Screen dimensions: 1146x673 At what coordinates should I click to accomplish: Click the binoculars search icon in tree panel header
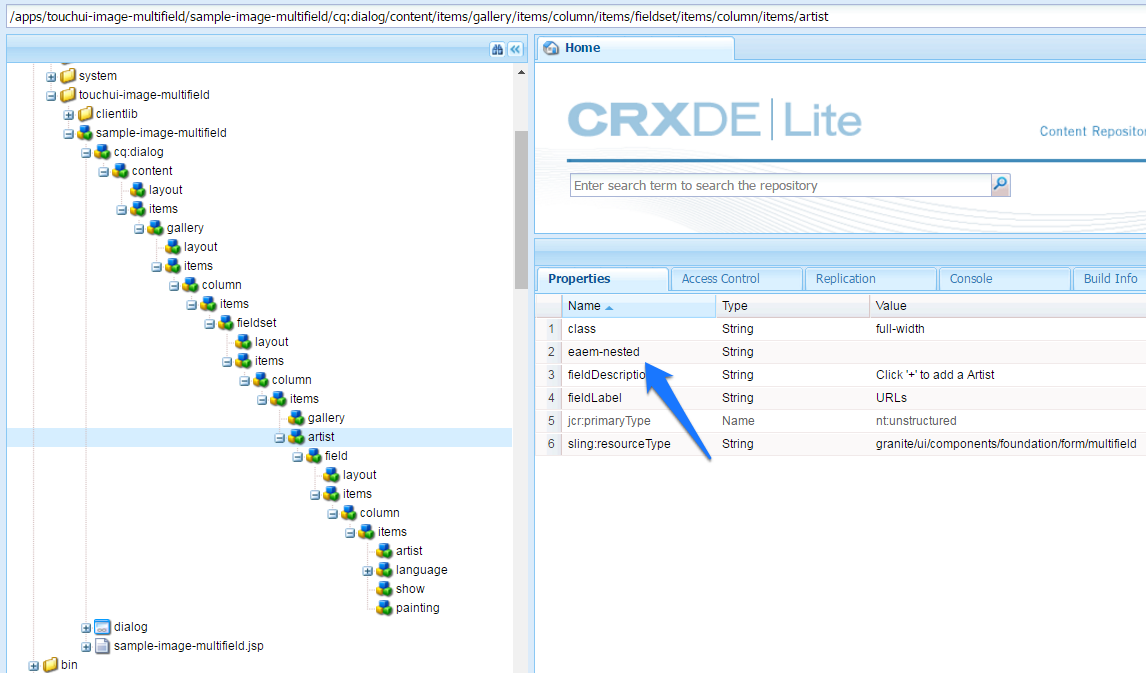[x=498, y=49]
